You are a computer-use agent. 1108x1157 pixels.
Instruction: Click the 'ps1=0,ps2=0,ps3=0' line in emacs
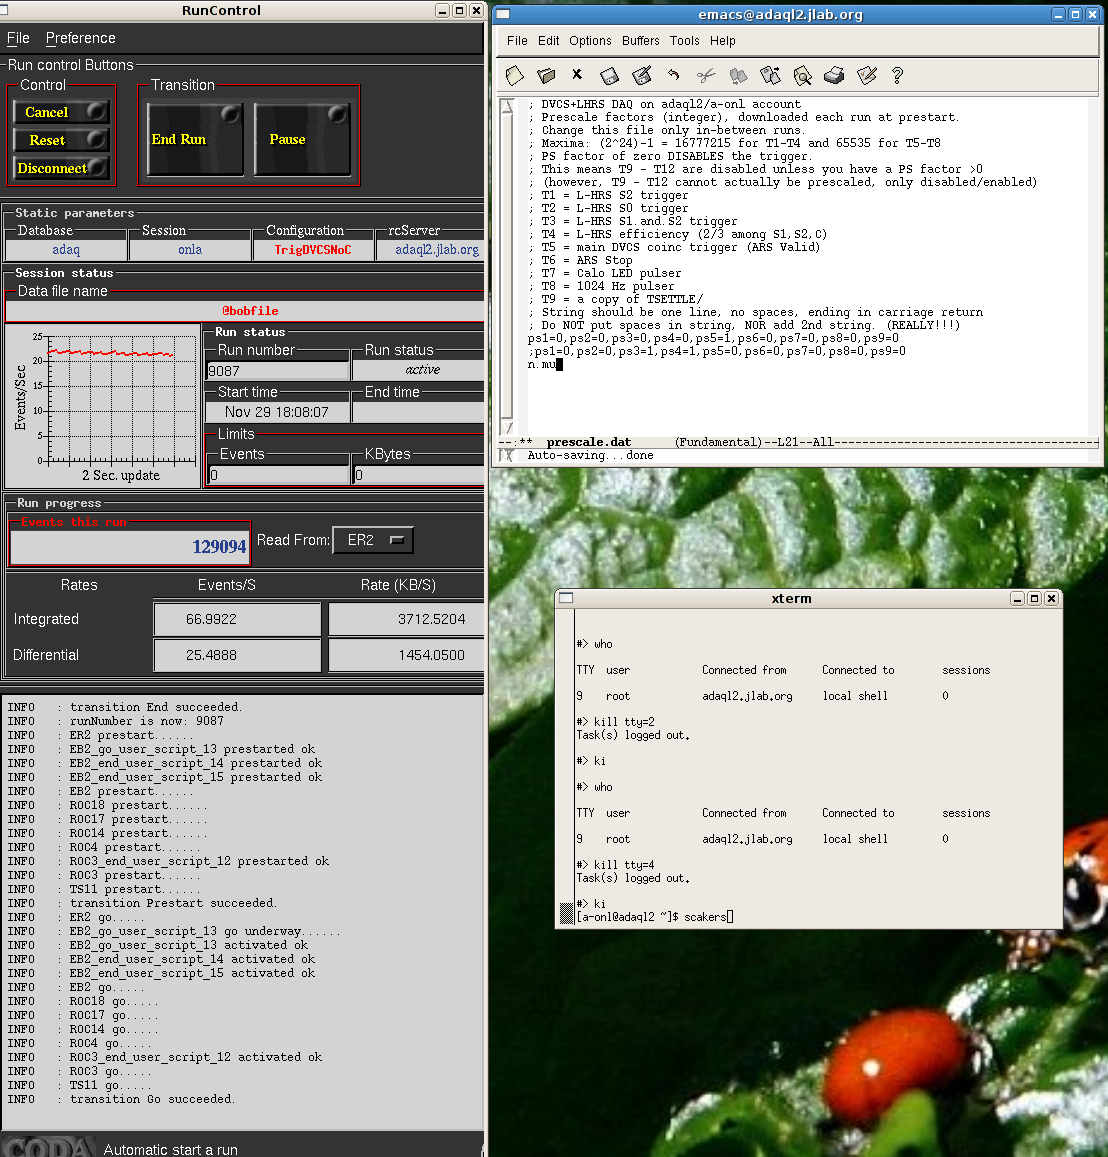tap(713, 339)
